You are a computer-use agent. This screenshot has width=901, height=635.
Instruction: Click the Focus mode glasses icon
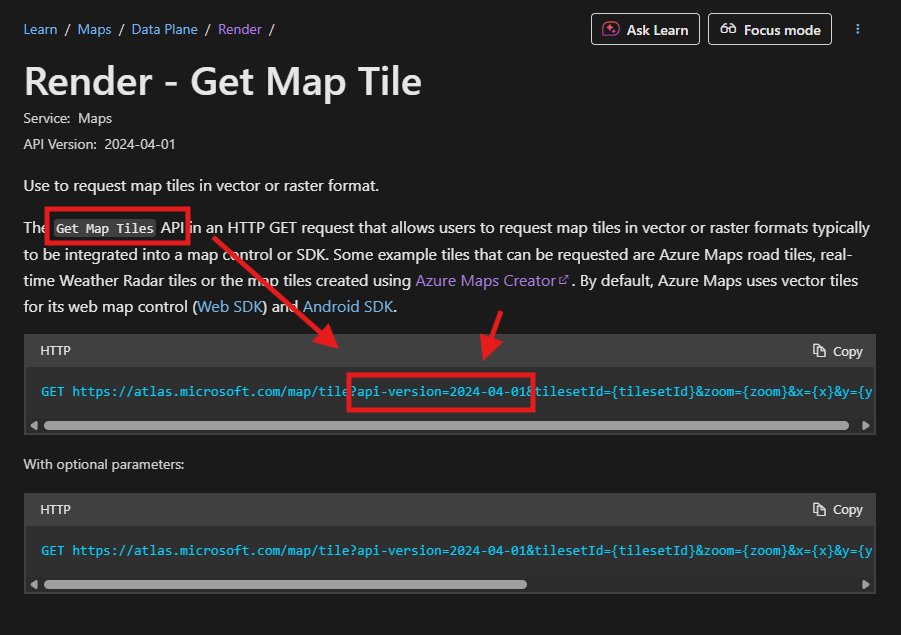click(728, 29)
